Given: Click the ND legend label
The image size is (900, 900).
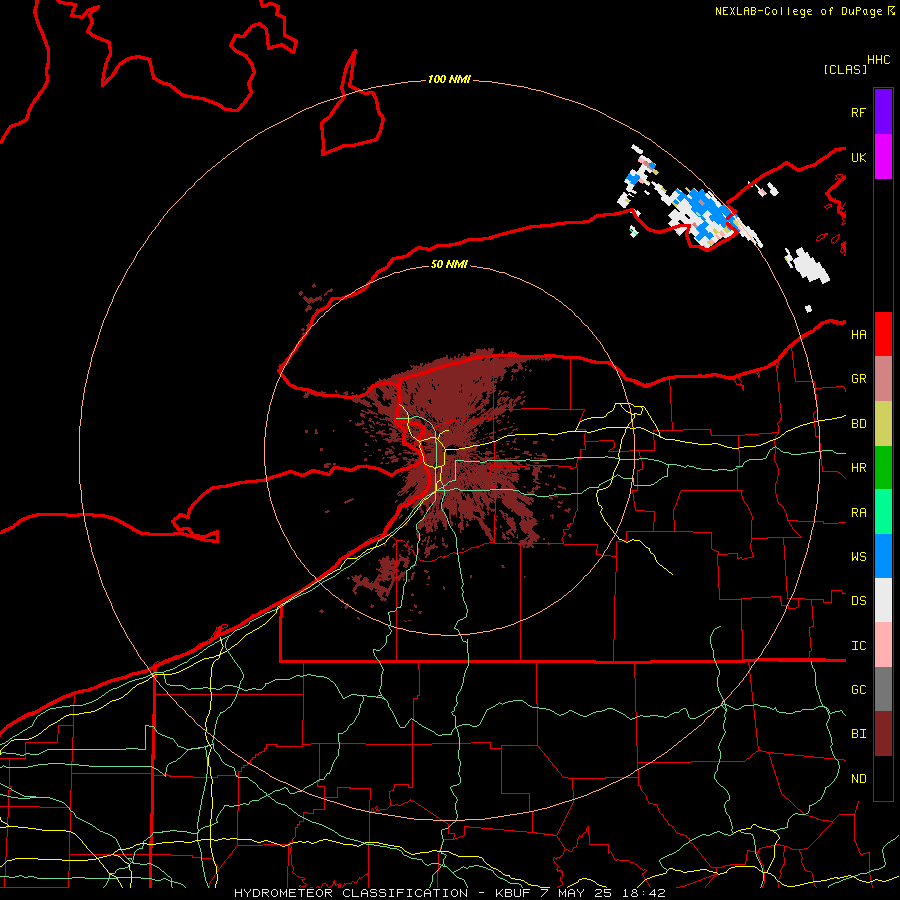Looking at the screenshot, I should click(858, 779).
